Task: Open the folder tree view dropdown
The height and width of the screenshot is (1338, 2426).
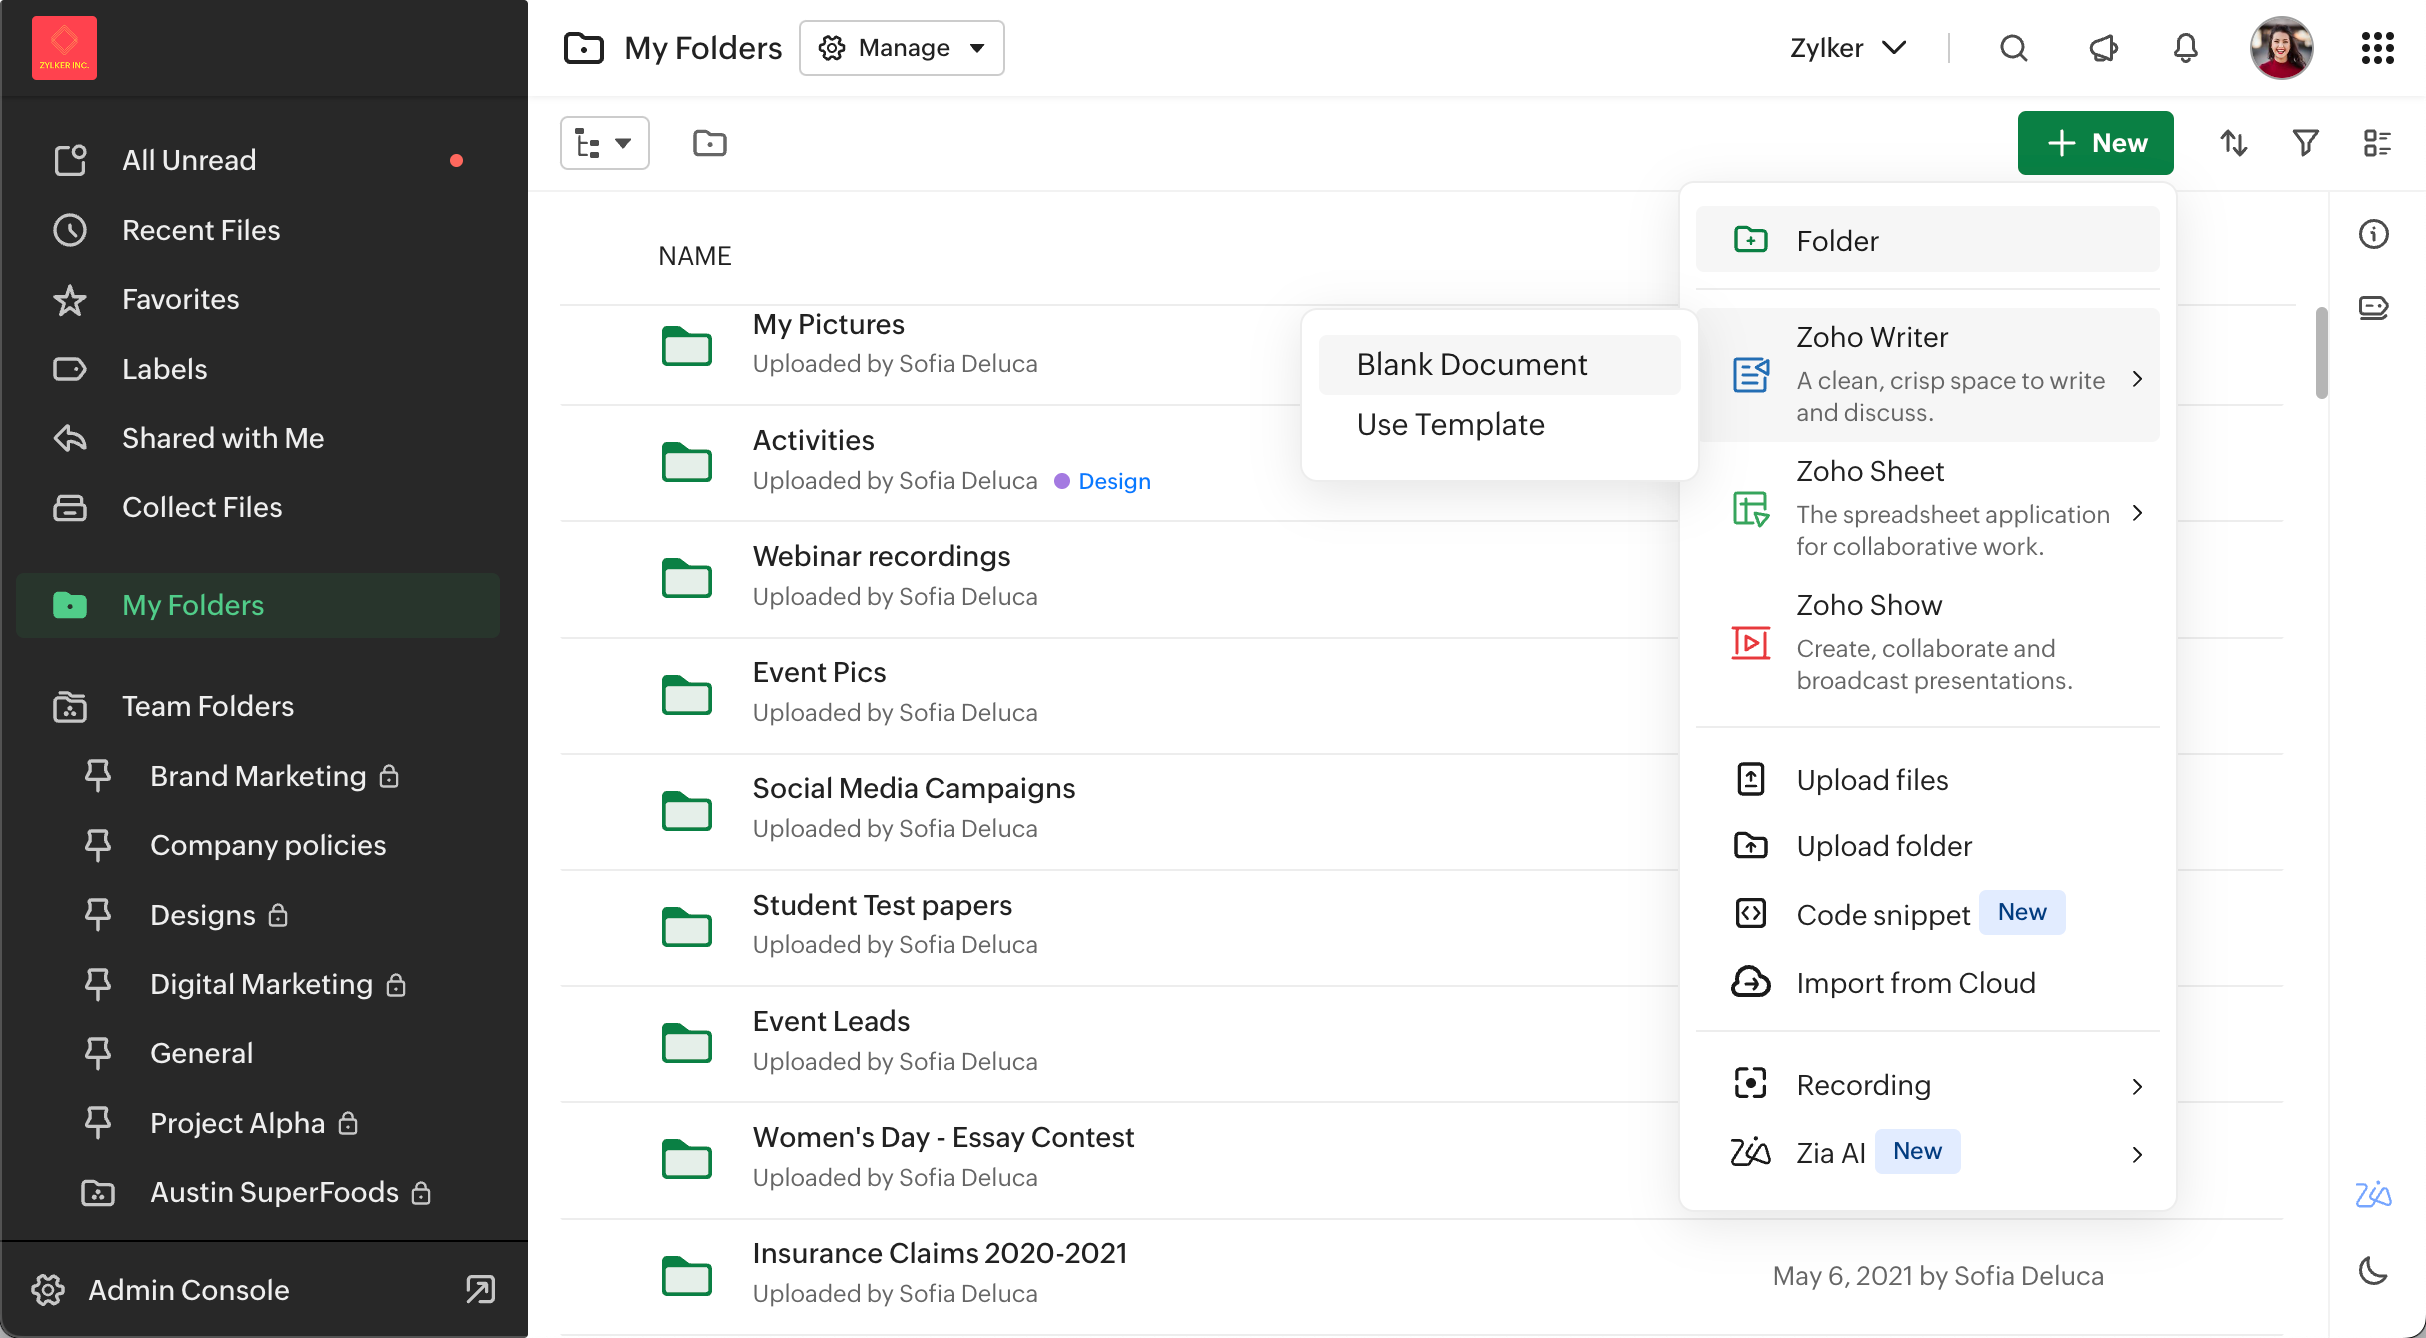Action: [x=605, y=143]
